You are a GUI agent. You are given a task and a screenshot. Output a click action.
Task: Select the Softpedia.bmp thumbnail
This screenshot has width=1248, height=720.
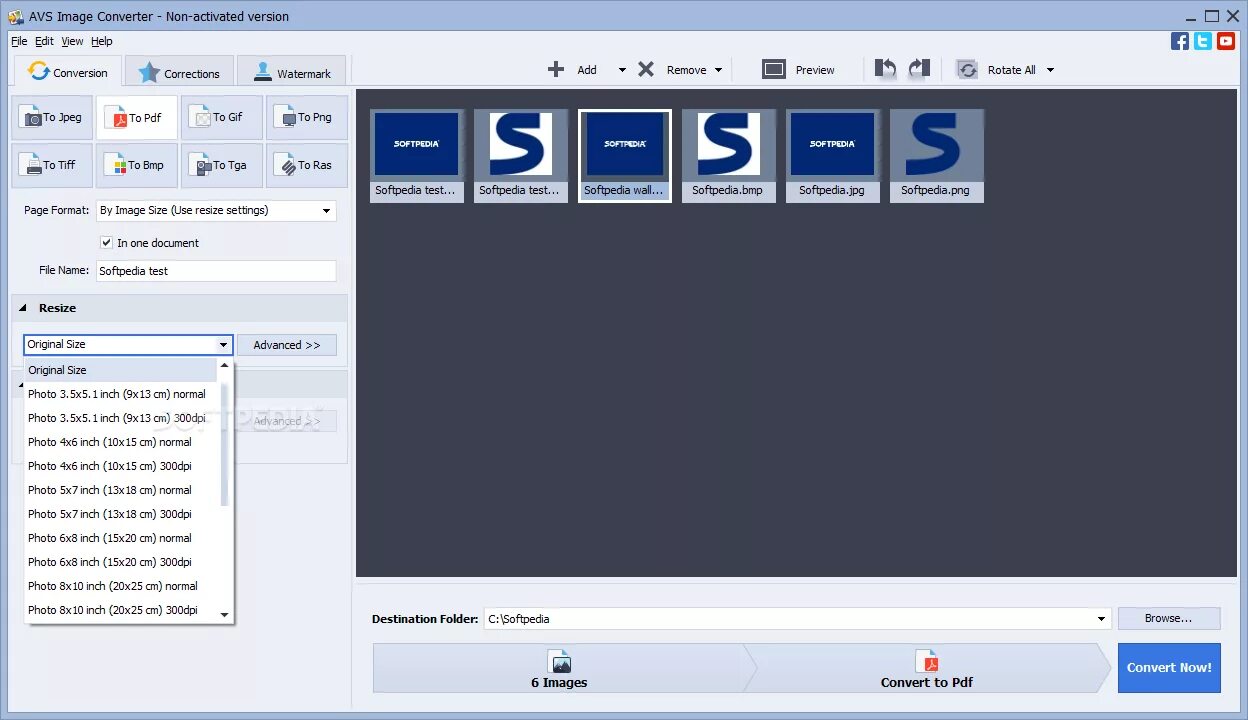pyautogui.click(x=729, y=156)
